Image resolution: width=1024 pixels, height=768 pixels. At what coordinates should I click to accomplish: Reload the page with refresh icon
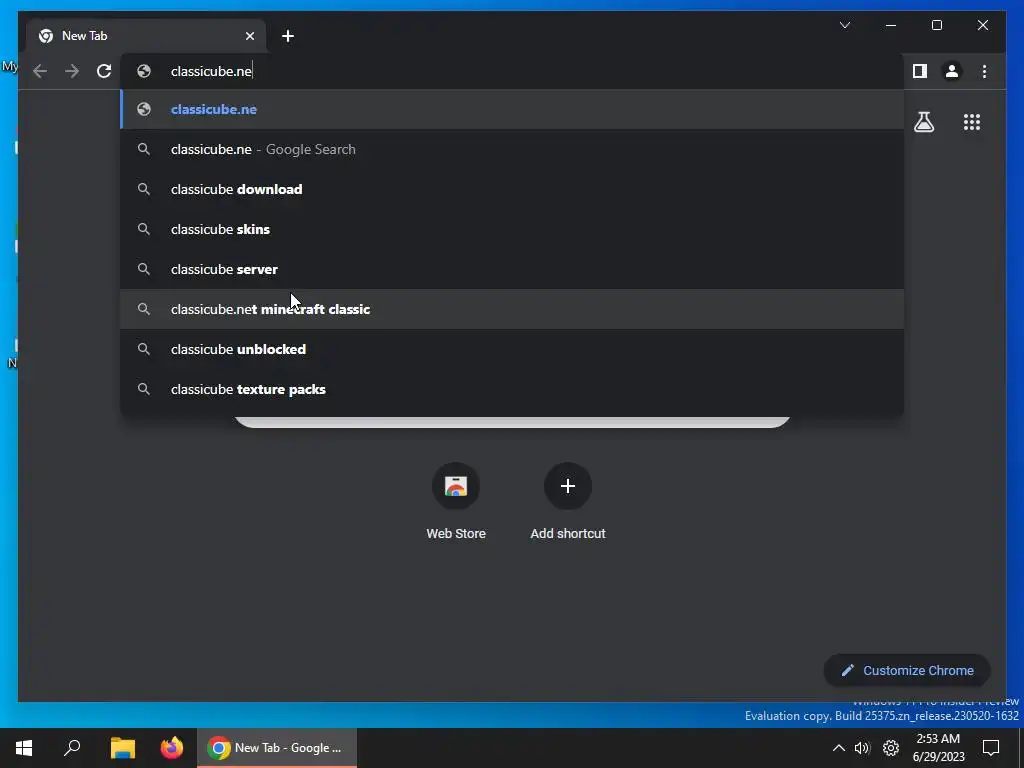(x=104, y=71)
